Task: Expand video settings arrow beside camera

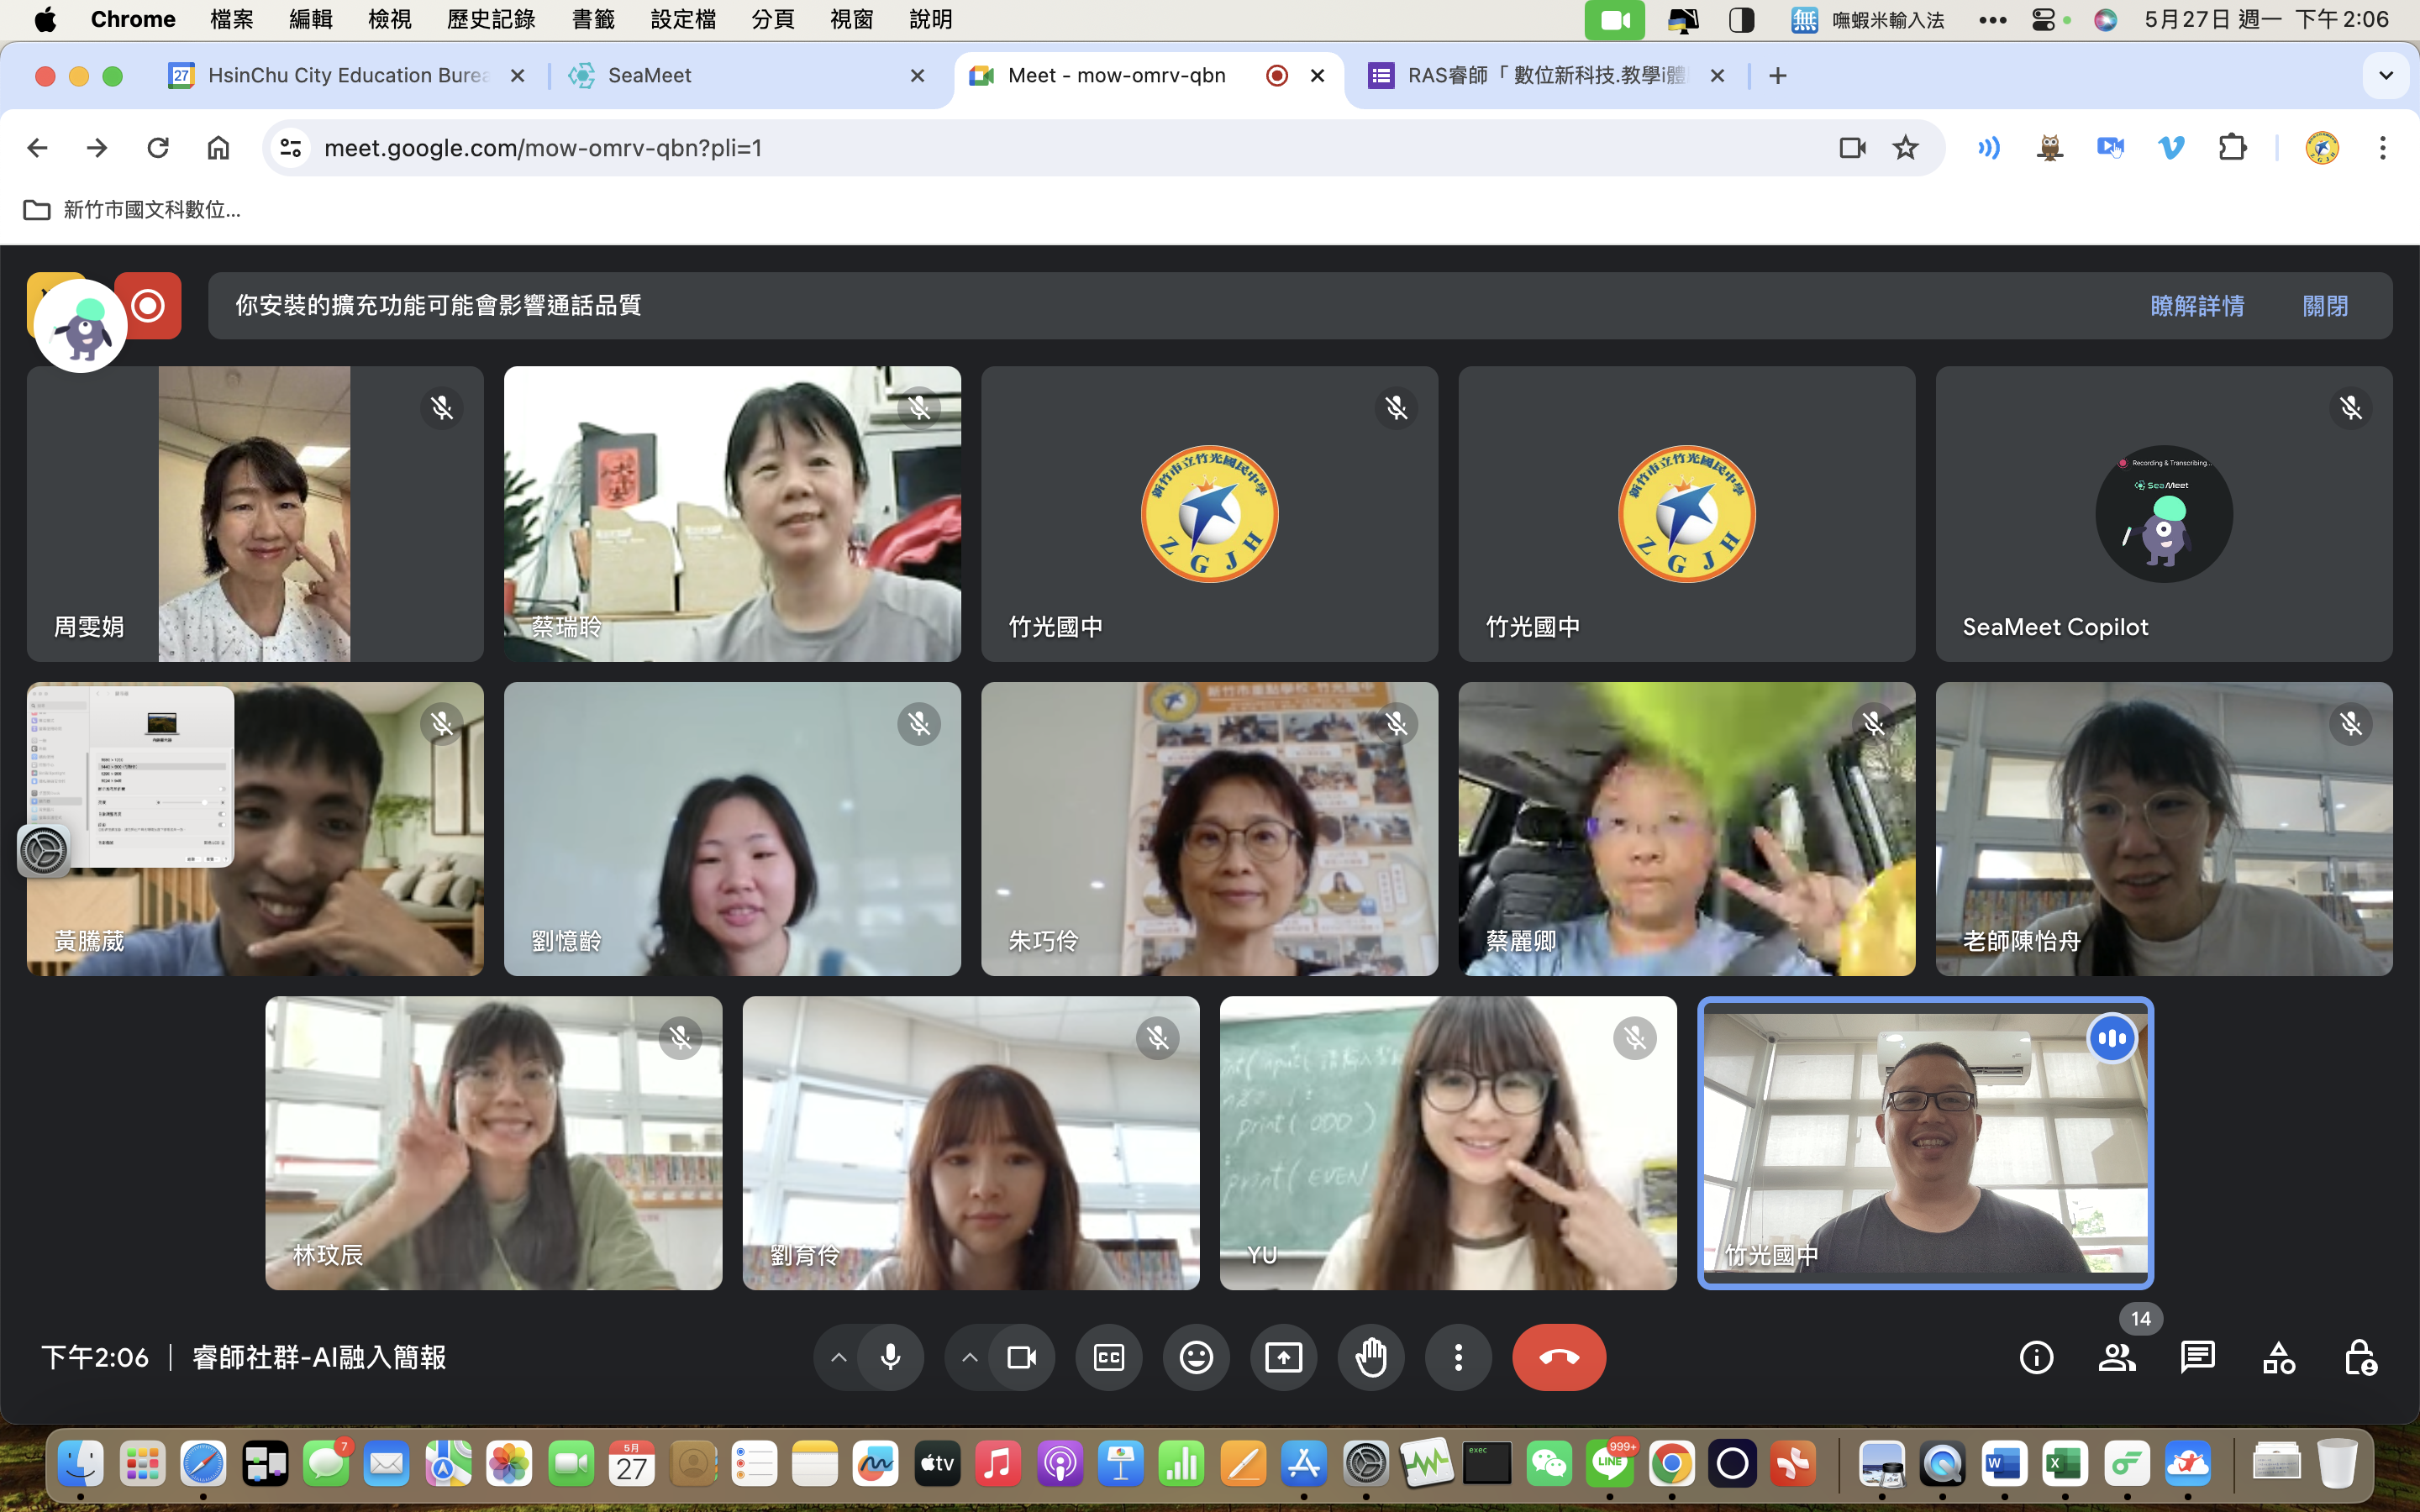Action: tap(969, 1357)
